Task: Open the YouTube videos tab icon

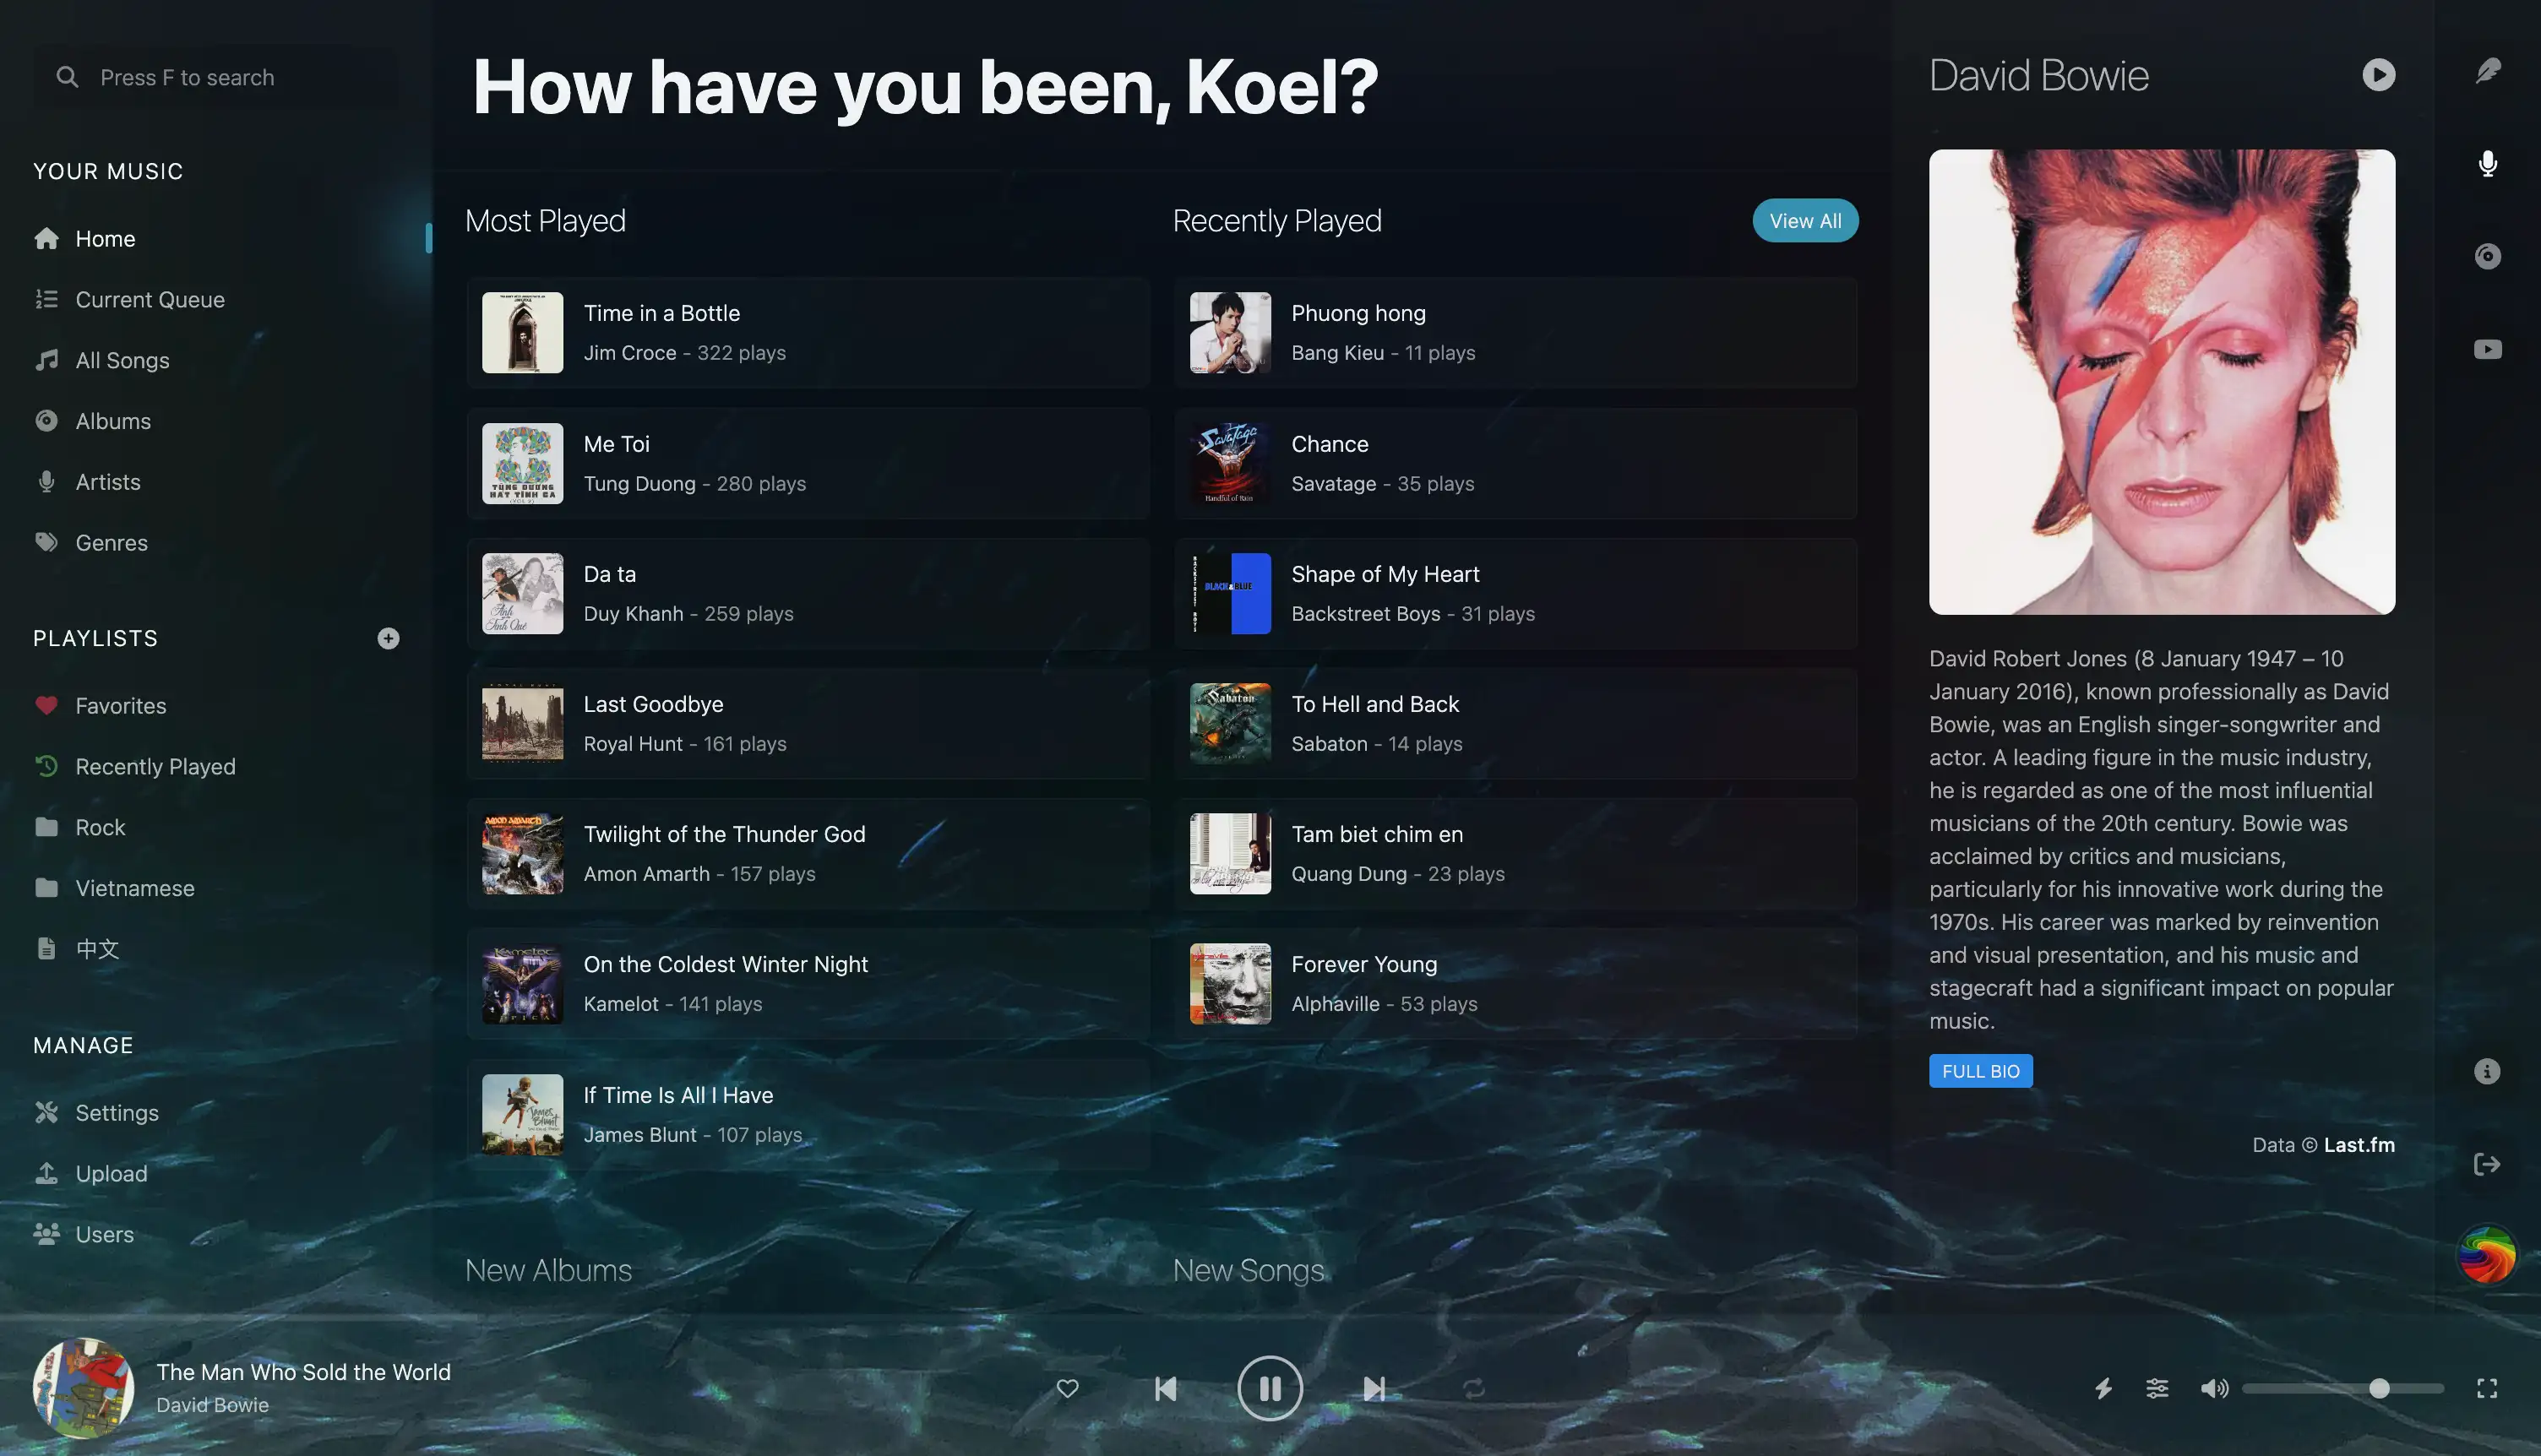Action: (2487, 349)
